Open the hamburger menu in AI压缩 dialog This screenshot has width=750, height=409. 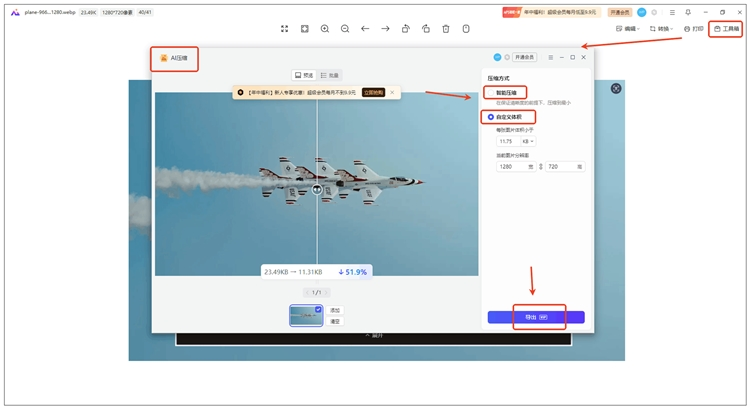tap(551, 57)
